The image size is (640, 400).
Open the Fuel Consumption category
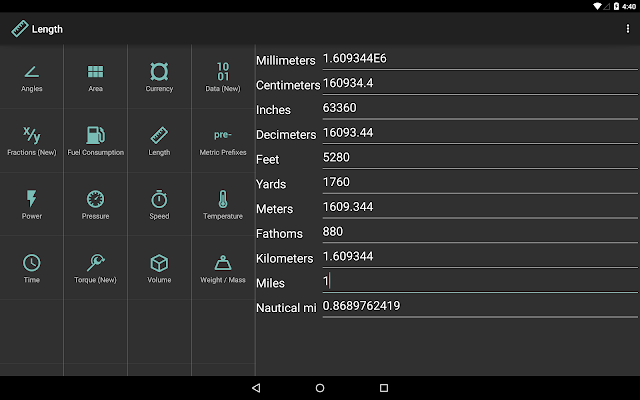[96, 140]
